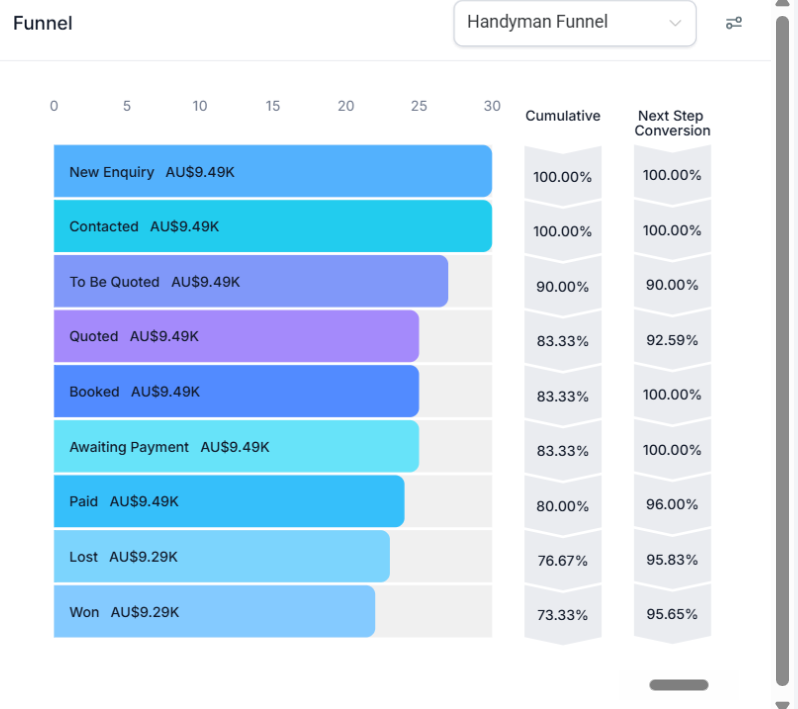Click the scroll down arrow
Image resolution: width=798 pixels, height=709 pixels.
782,704
